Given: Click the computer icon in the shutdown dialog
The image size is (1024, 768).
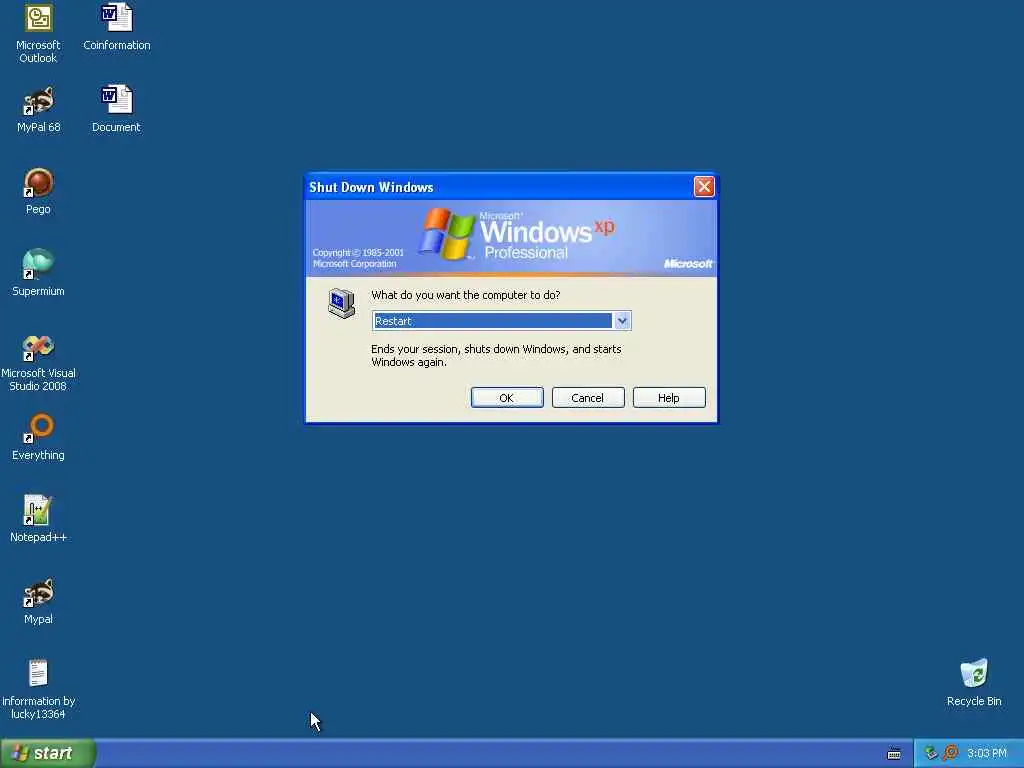Looking at the screenshot, I should point(342,303).
